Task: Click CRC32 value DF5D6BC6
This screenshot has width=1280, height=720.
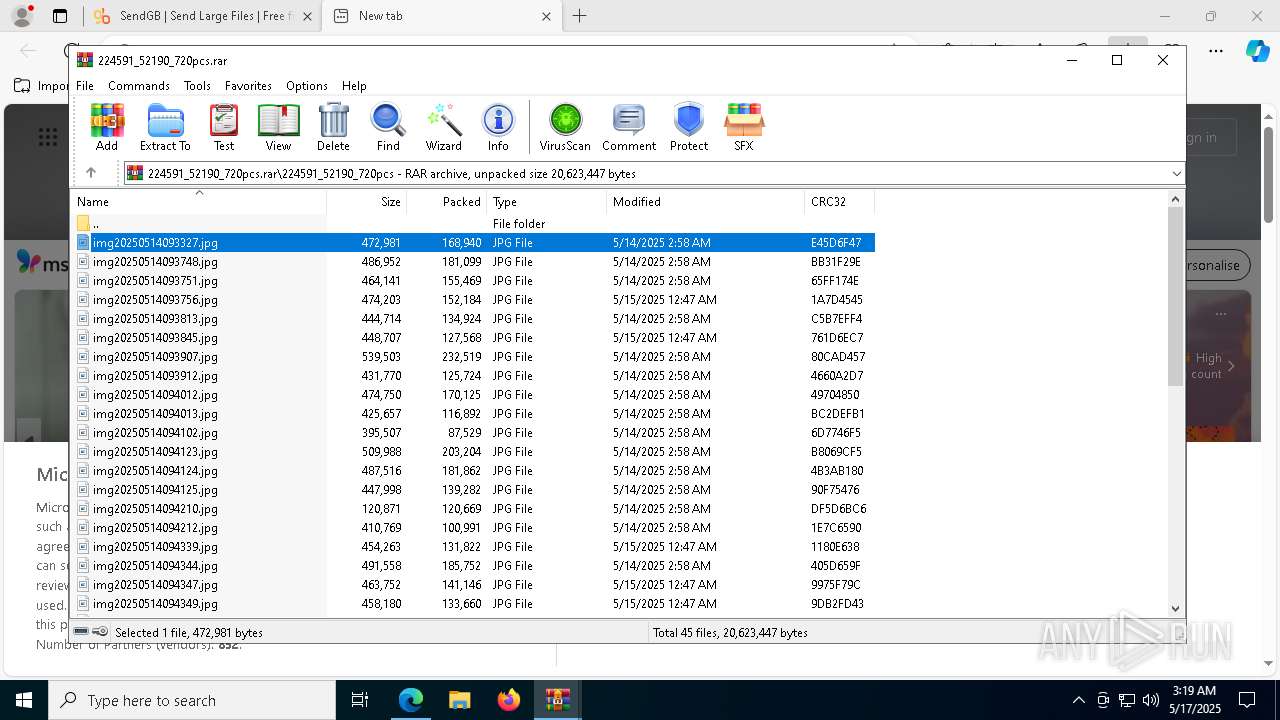Action: point(838,508)
